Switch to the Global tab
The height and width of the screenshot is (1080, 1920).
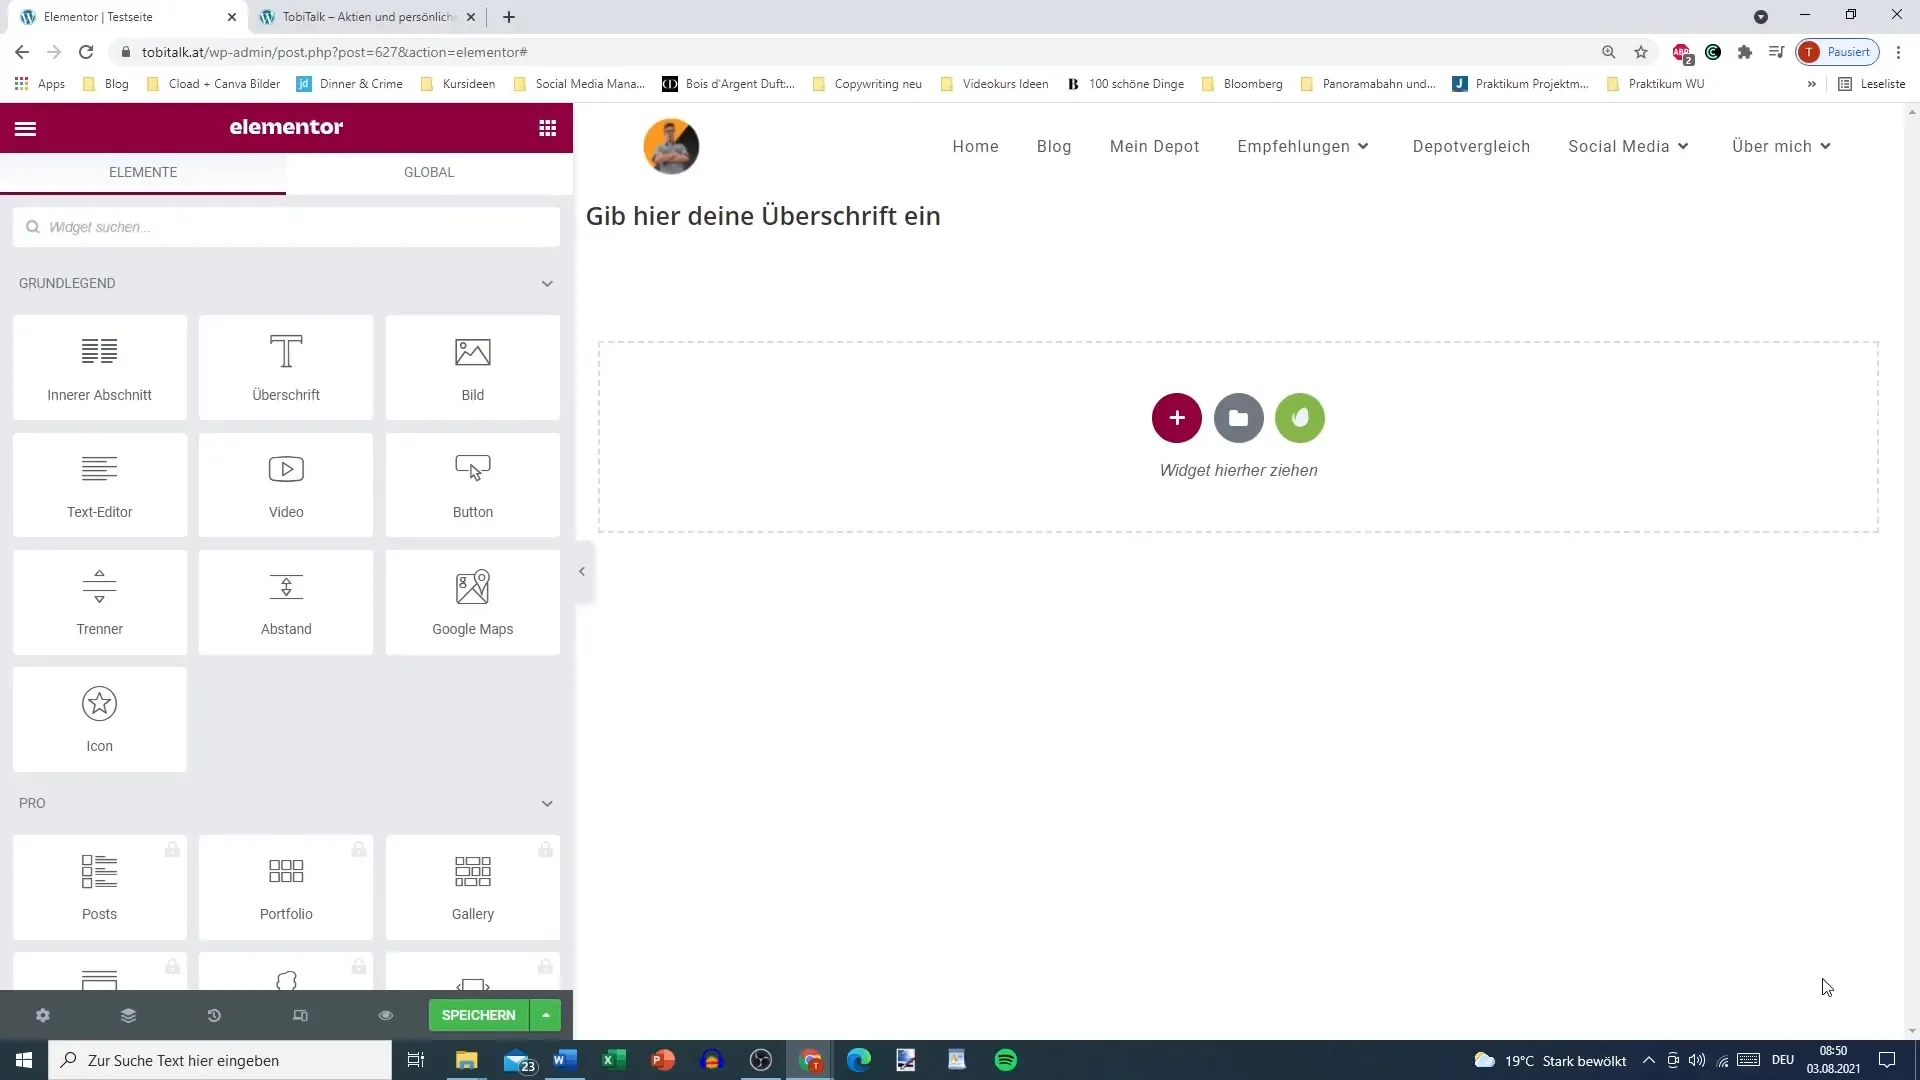coord(429,172)
